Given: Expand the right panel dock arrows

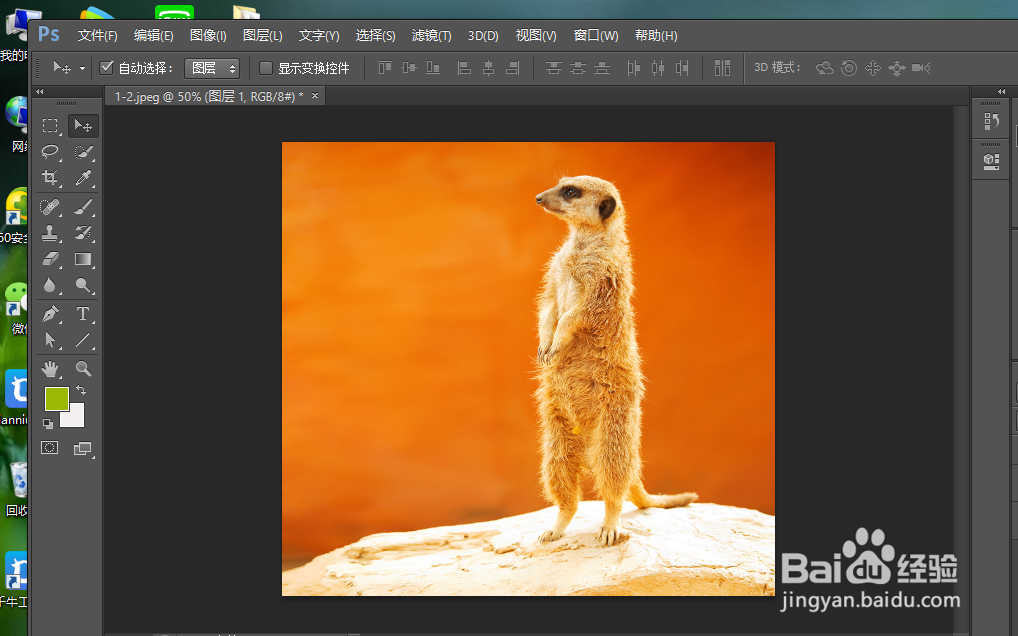Looking at the screenshot, I should [1000, 92].
